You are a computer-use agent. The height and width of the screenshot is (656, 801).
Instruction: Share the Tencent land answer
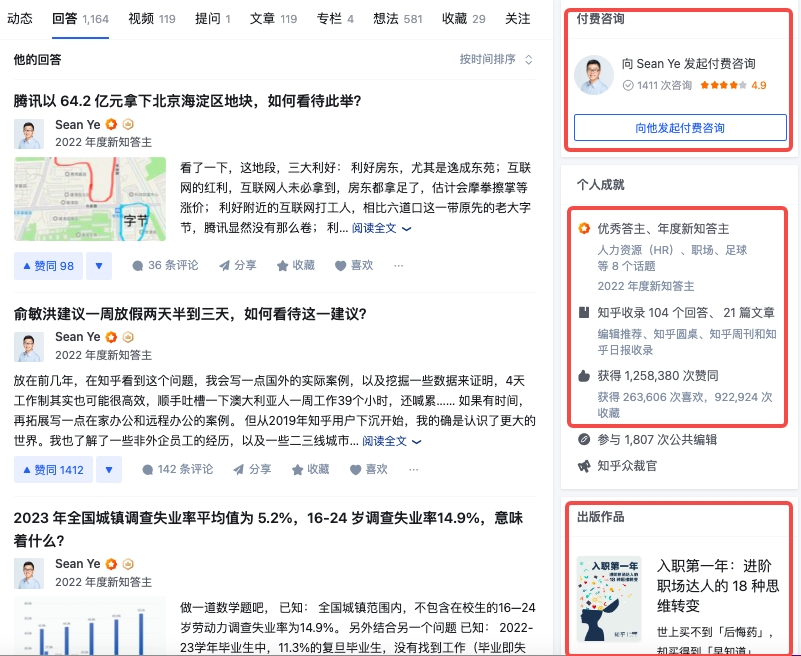238,265
